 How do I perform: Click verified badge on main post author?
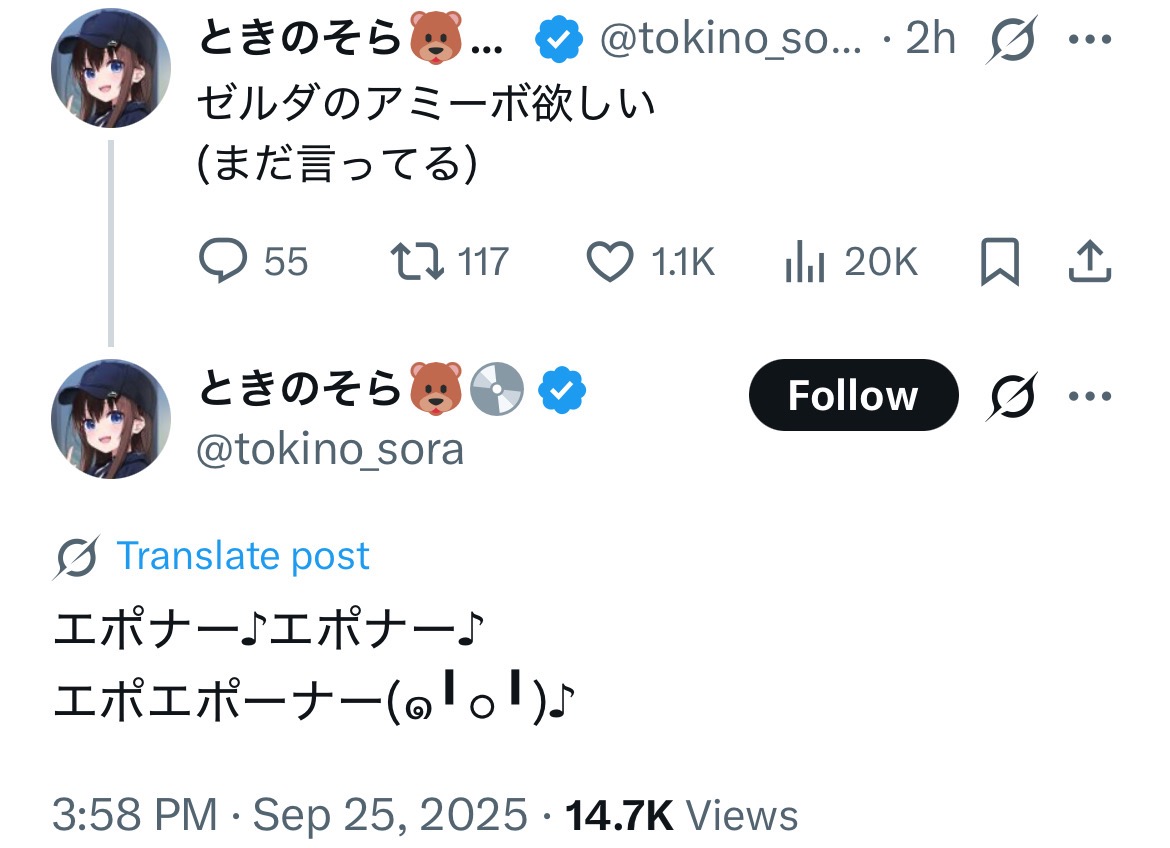pos(563,391)
